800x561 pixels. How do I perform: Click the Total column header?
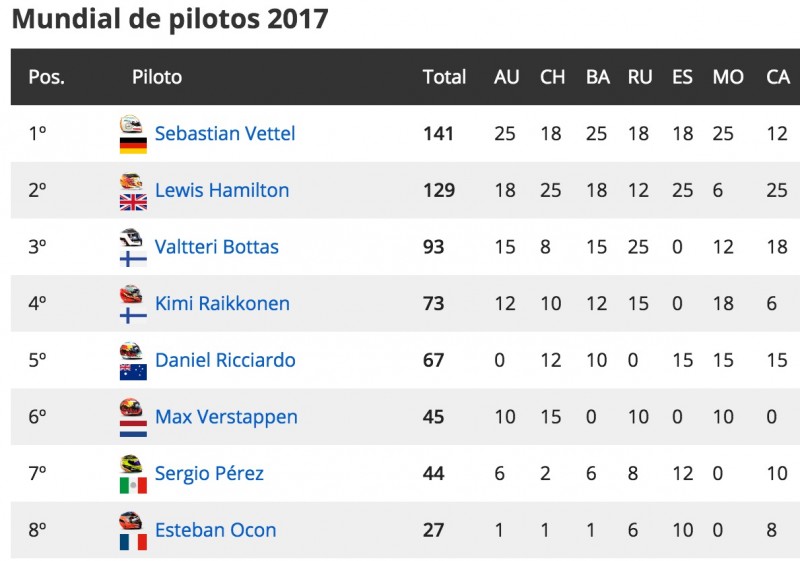[x=444, y=77]
